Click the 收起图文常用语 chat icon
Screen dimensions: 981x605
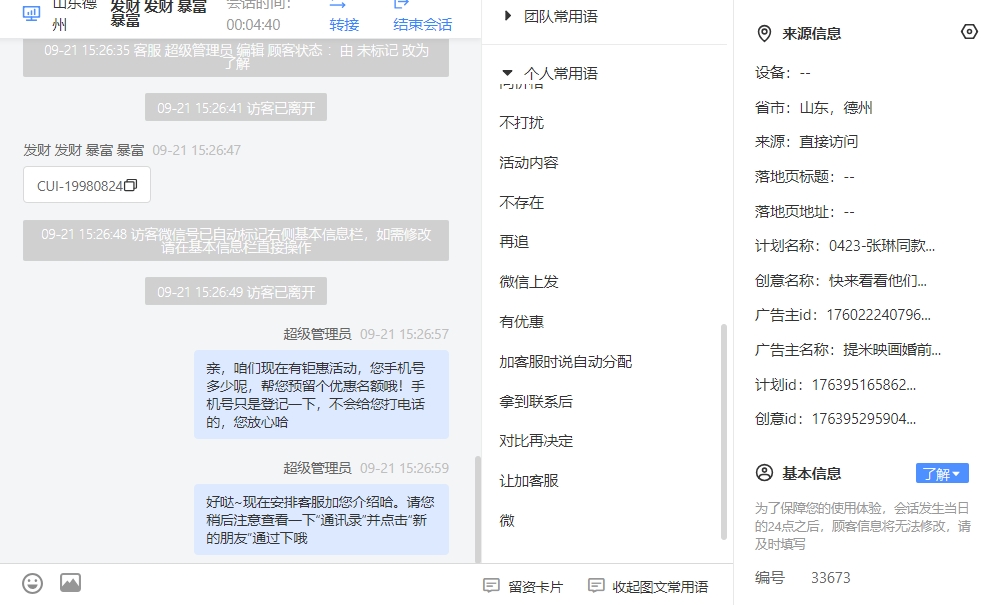(596, 586)
